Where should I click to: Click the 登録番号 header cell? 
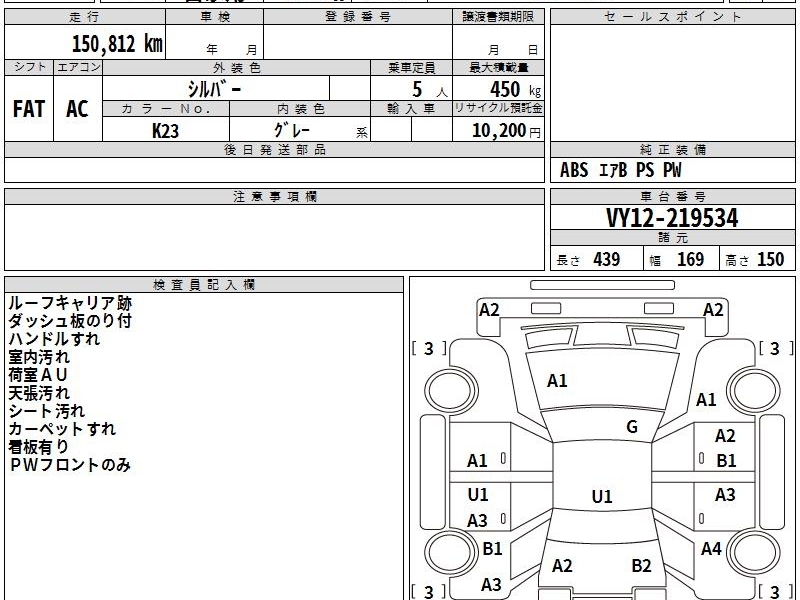[358, 17]
